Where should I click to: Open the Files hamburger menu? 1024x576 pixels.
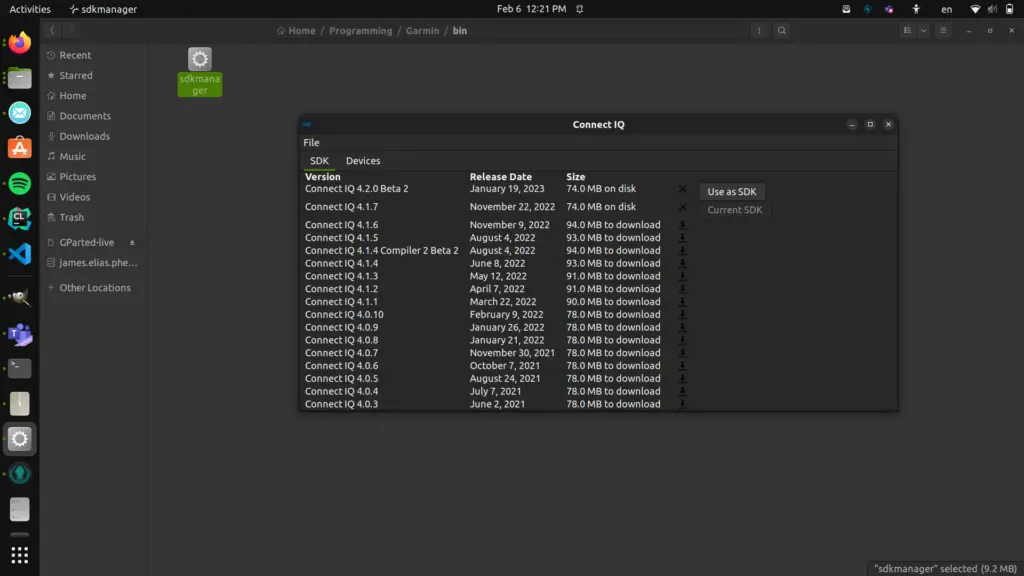943,31
